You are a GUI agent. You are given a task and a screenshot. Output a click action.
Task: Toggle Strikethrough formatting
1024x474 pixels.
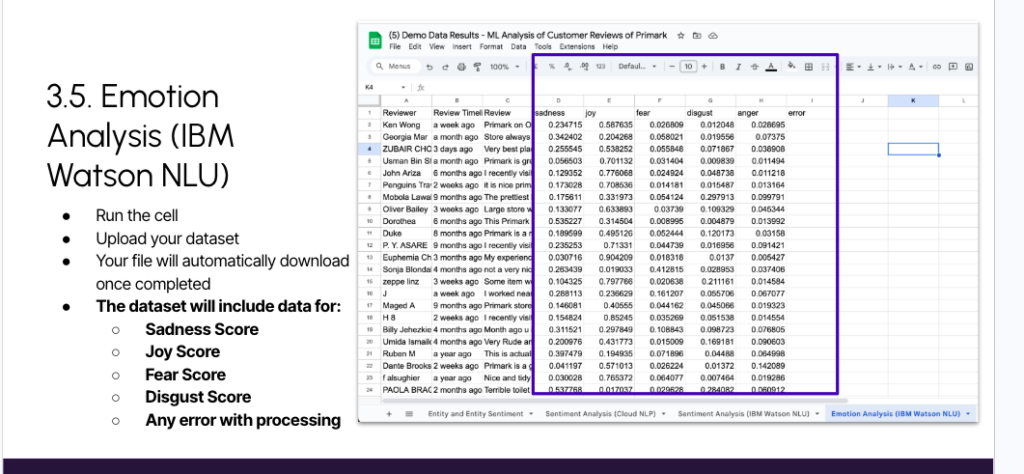(755, 67)
